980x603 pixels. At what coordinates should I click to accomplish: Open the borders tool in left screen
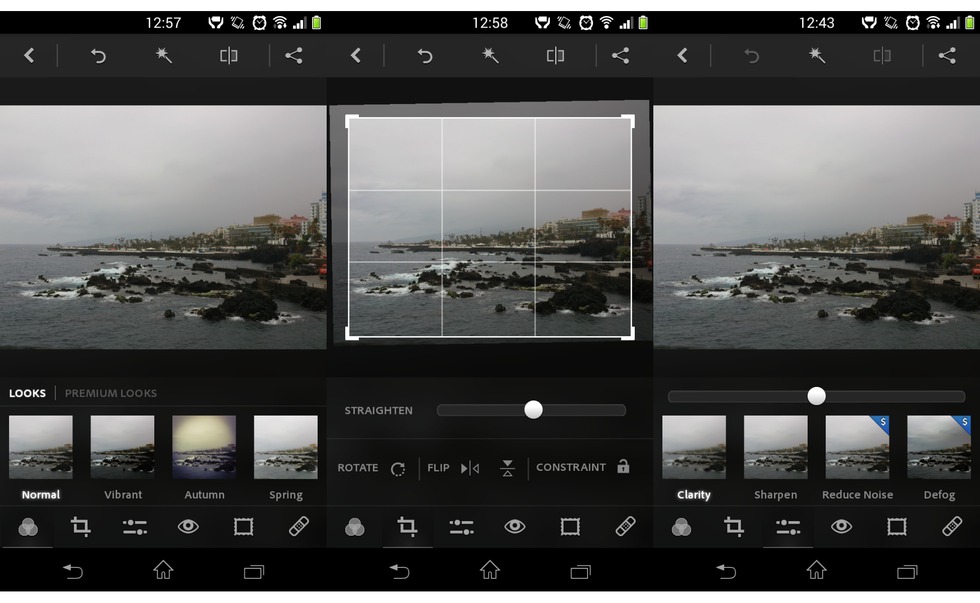[x=243, y=527]
